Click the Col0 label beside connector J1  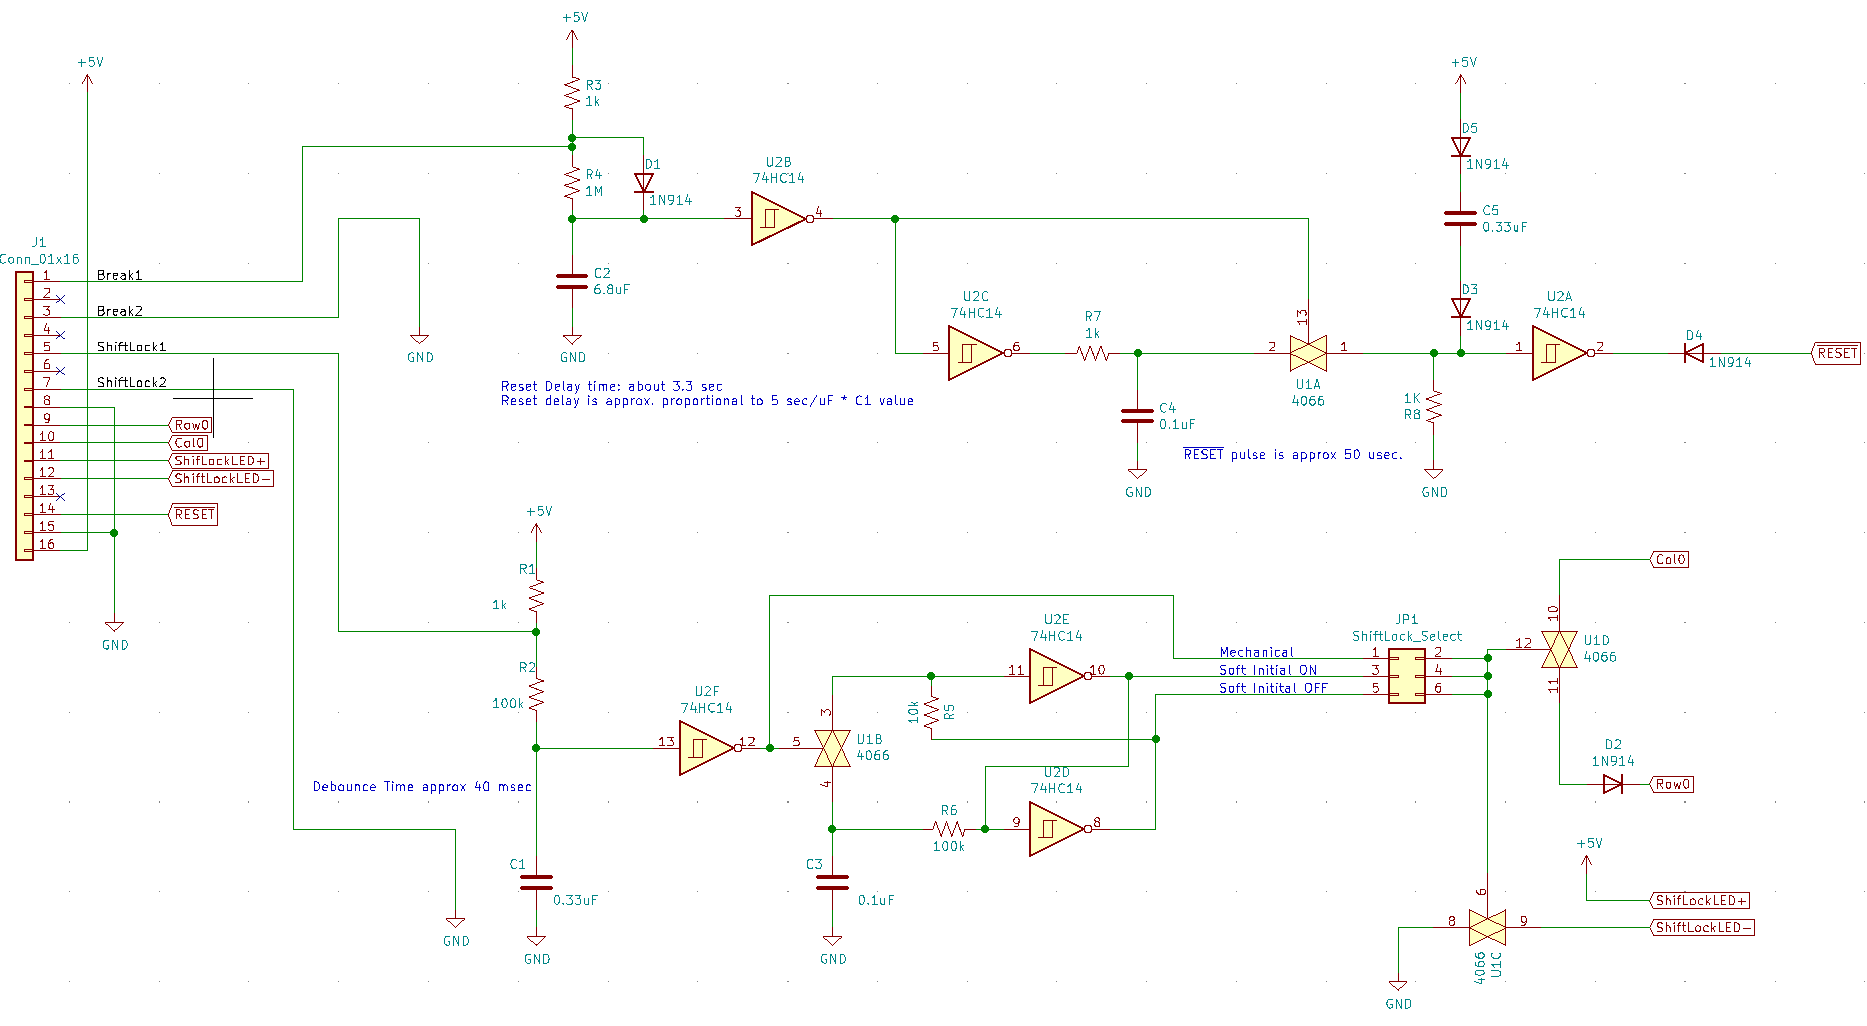click(189, 442)
